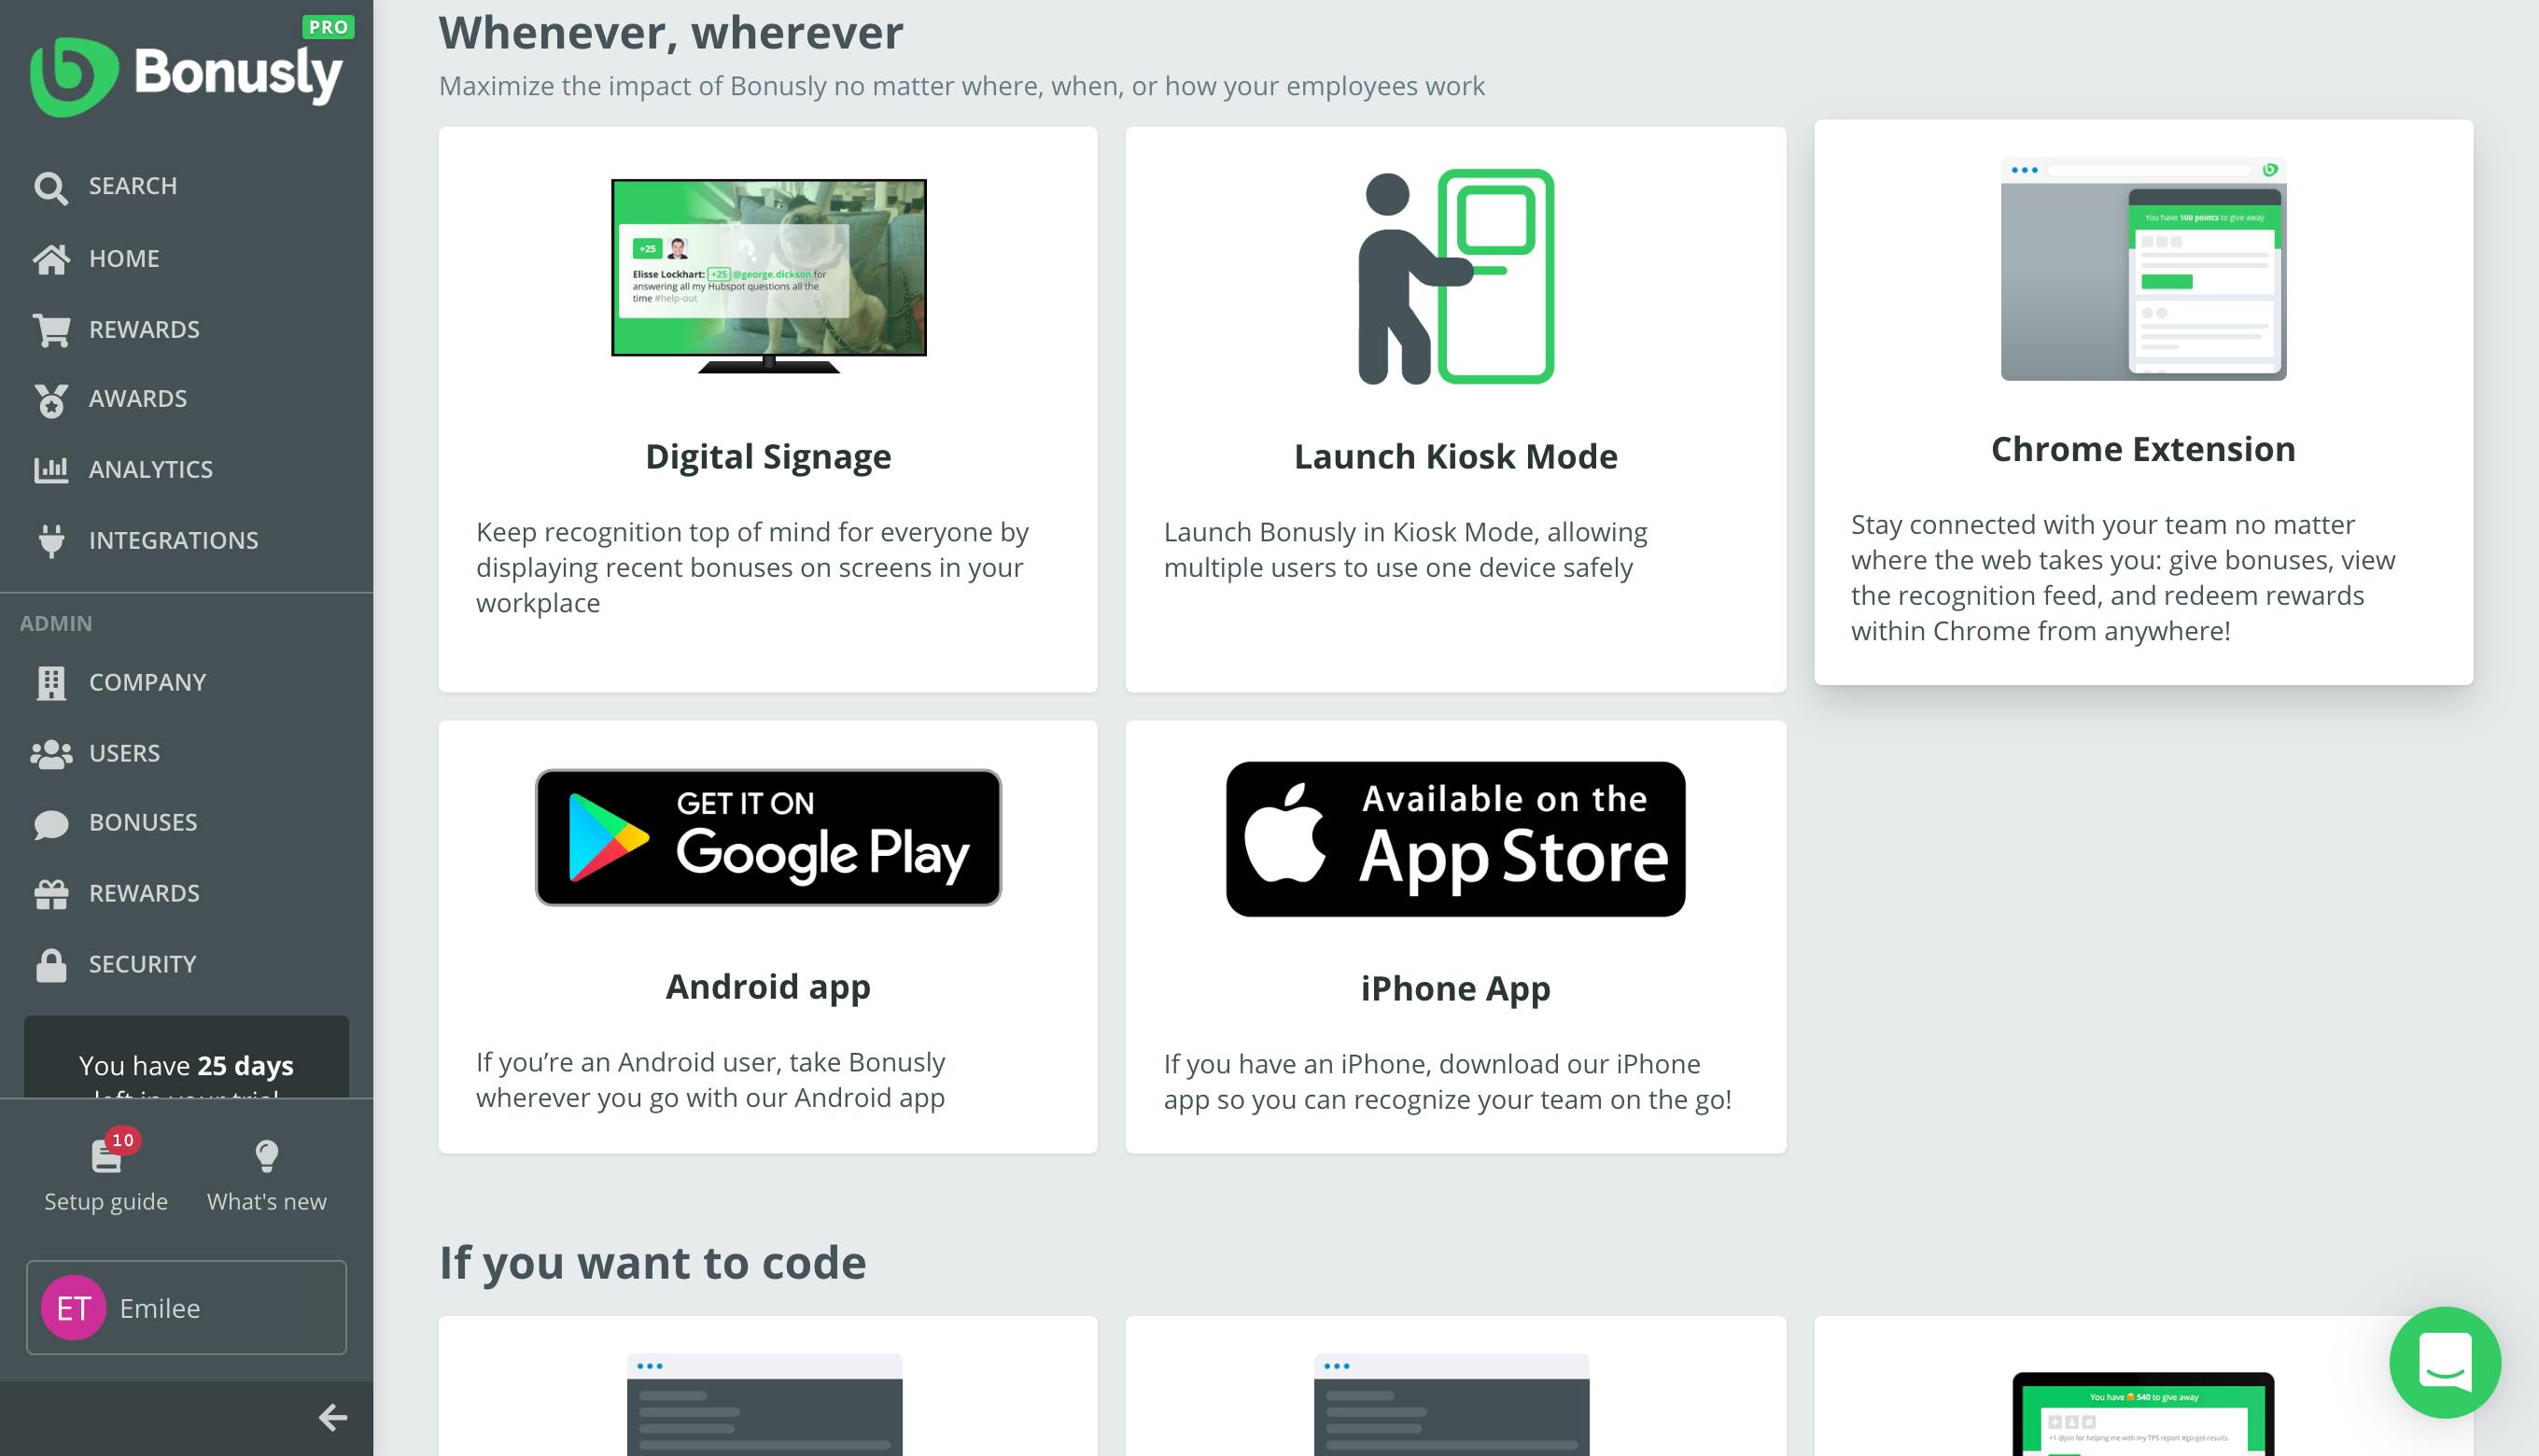
Task: Click the Rewards icon in sidebar
Action: pyautogui.click(x=52, y=328)
